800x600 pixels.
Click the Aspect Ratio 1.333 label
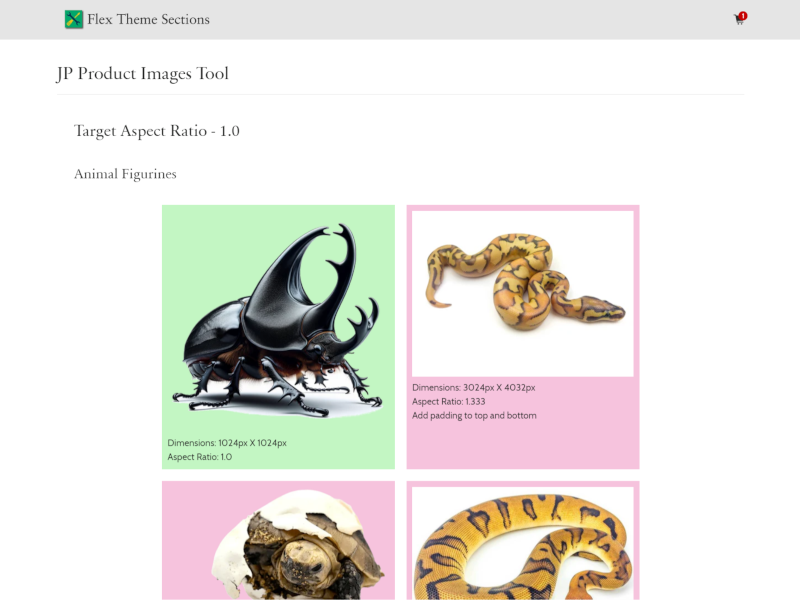[x=448, y=402]
